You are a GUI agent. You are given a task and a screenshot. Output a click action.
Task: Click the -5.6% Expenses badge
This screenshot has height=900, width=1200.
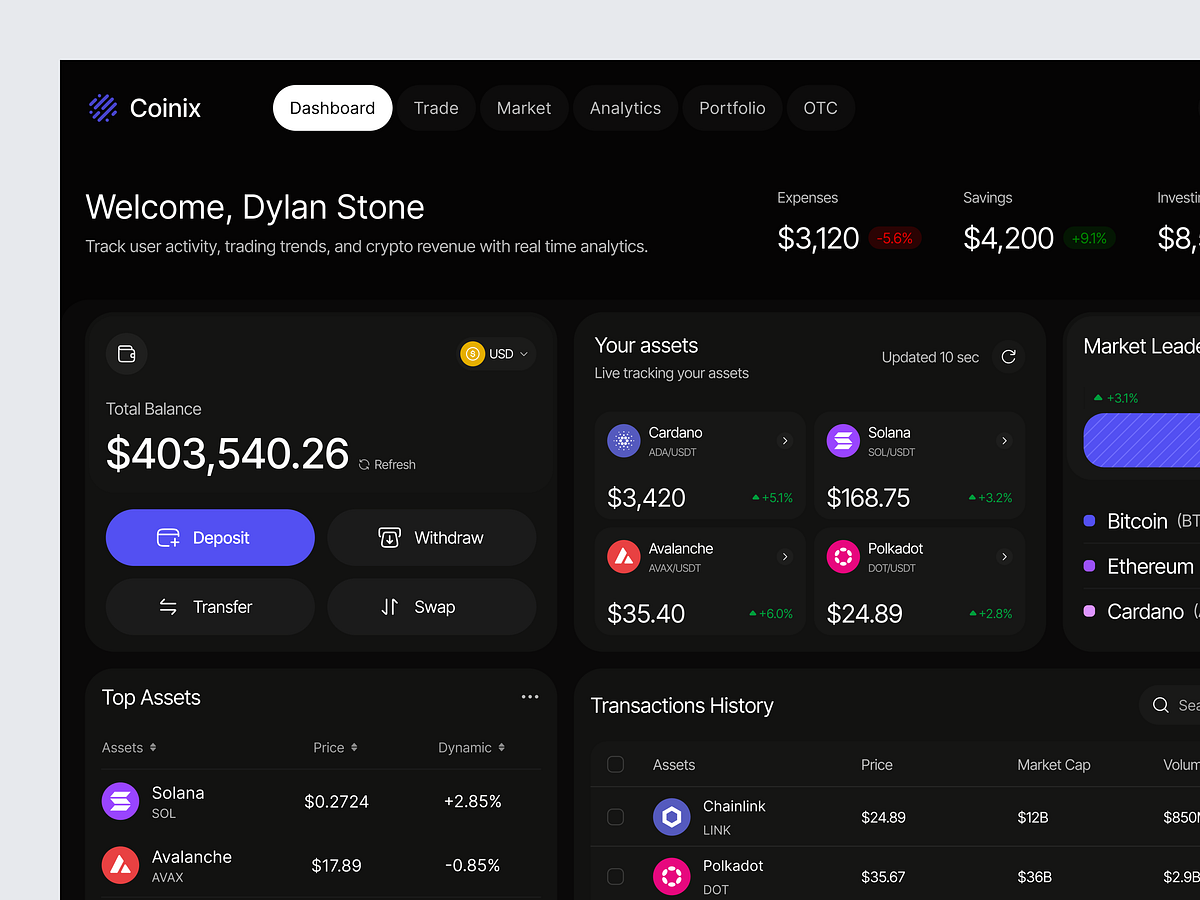[895, 238]
